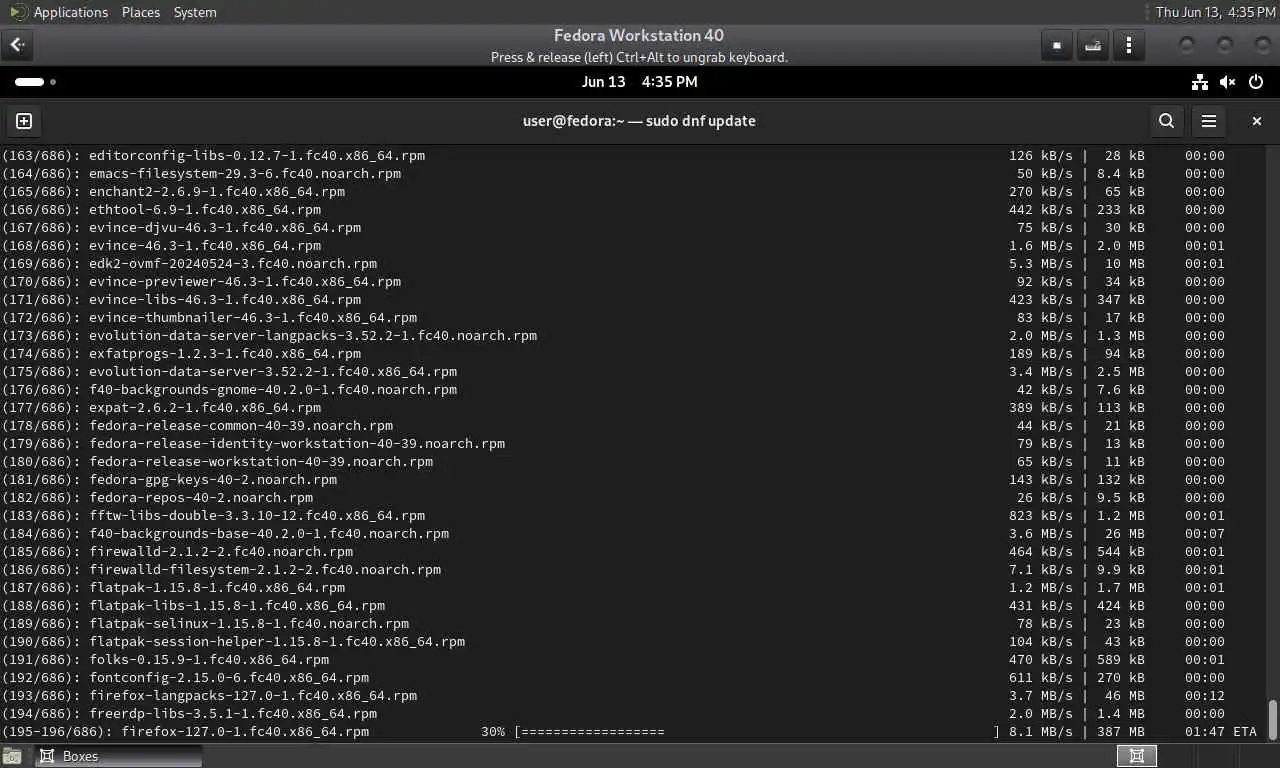Click the fedora-release-common-40-39 line
The image size is (1280, 768).
(613, 426)
